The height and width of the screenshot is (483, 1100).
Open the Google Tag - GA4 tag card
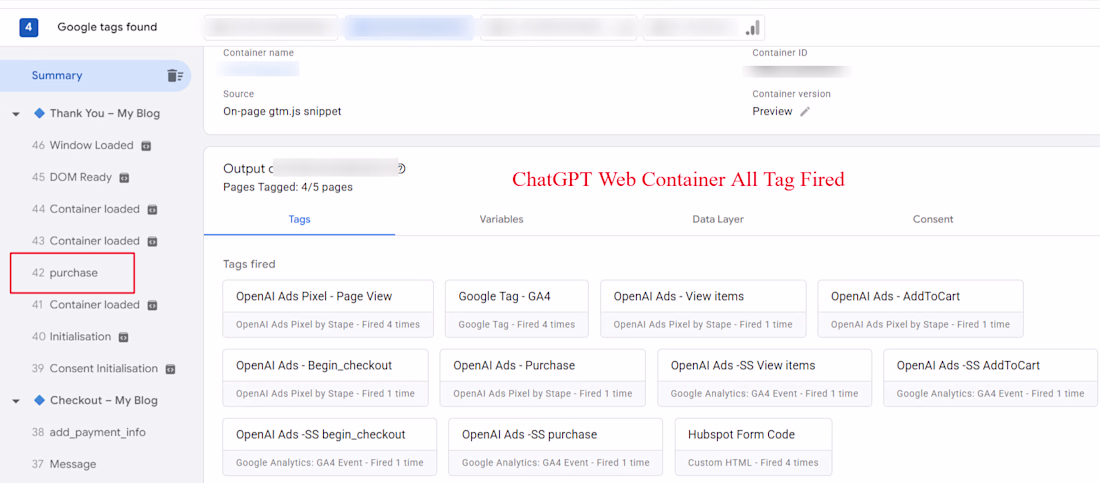[516, 309]
